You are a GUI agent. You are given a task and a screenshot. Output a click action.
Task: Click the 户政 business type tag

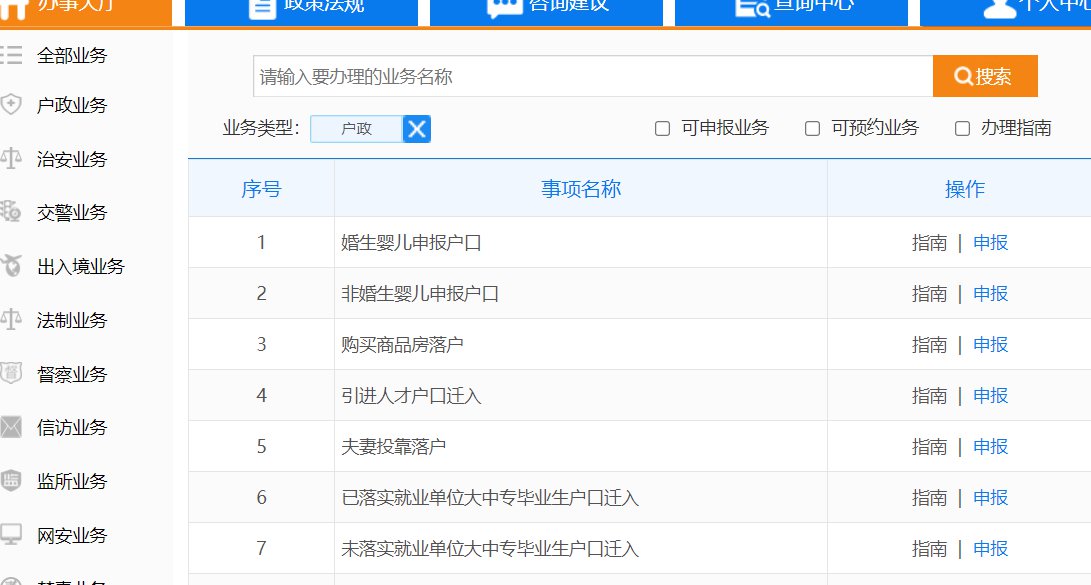click(356, 129)
